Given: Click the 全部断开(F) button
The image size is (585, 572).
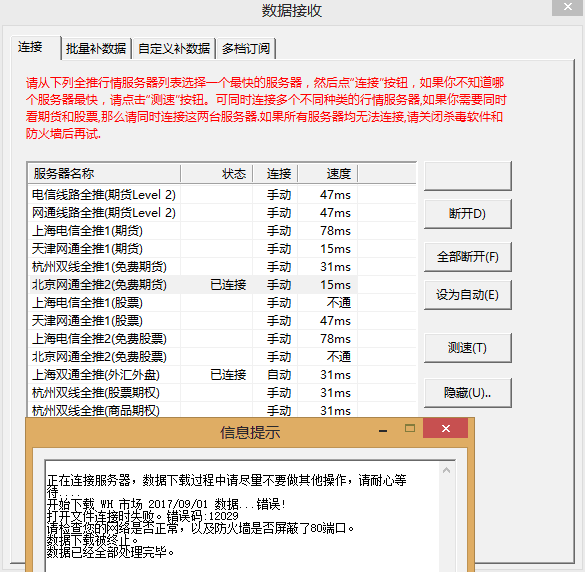Looking at the screenshot, I should pyautogui.click(x=467, y=257).
